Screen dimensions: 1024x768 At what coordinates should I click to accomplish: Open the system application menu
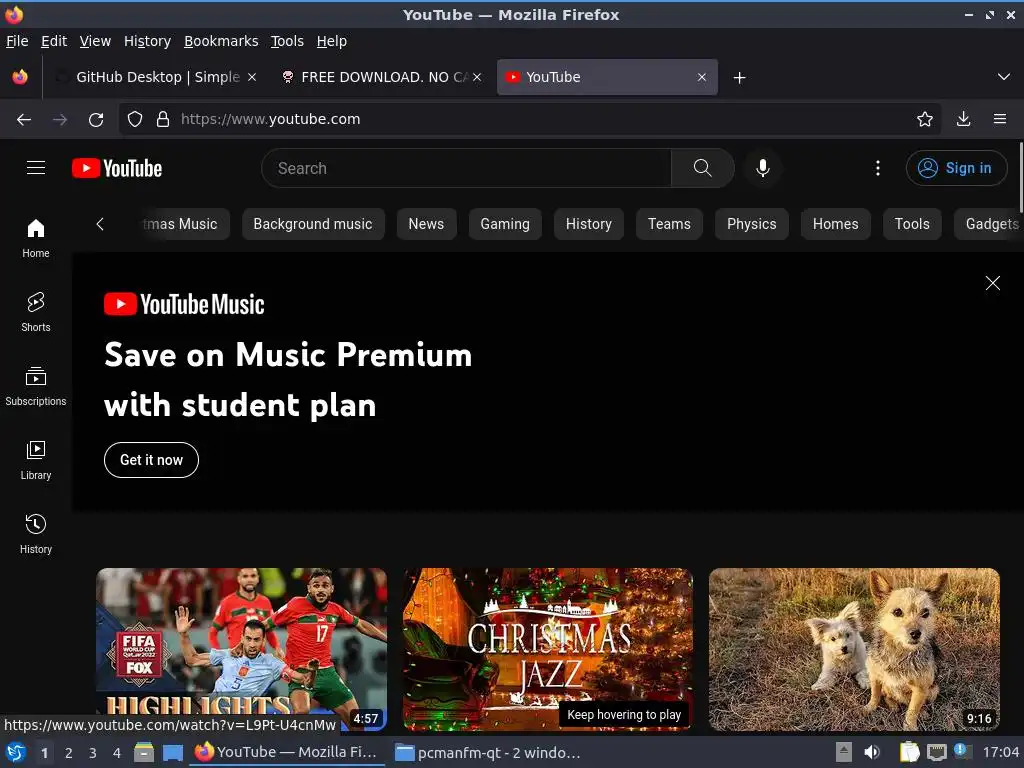click(x=15, y=752)
